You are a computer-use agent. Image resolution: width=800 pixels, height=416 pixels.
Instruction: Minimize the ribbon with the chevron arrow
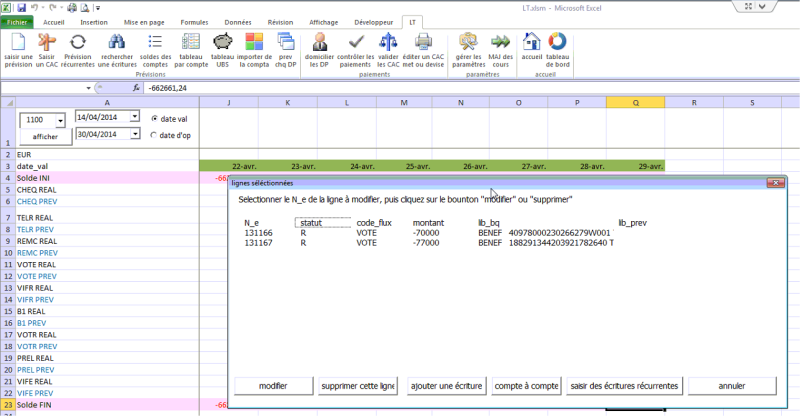pyautogui.click(x=762, y=7)
